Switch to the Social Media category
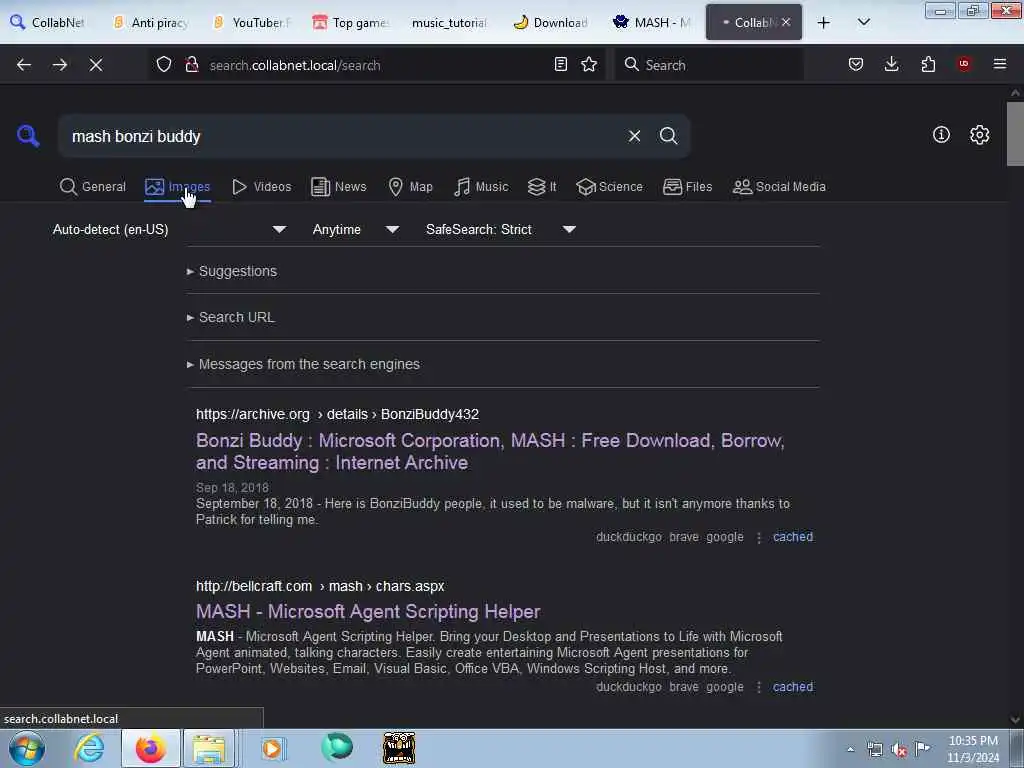The width and height of the screenshot is (1024, 768). pos(779,187)
